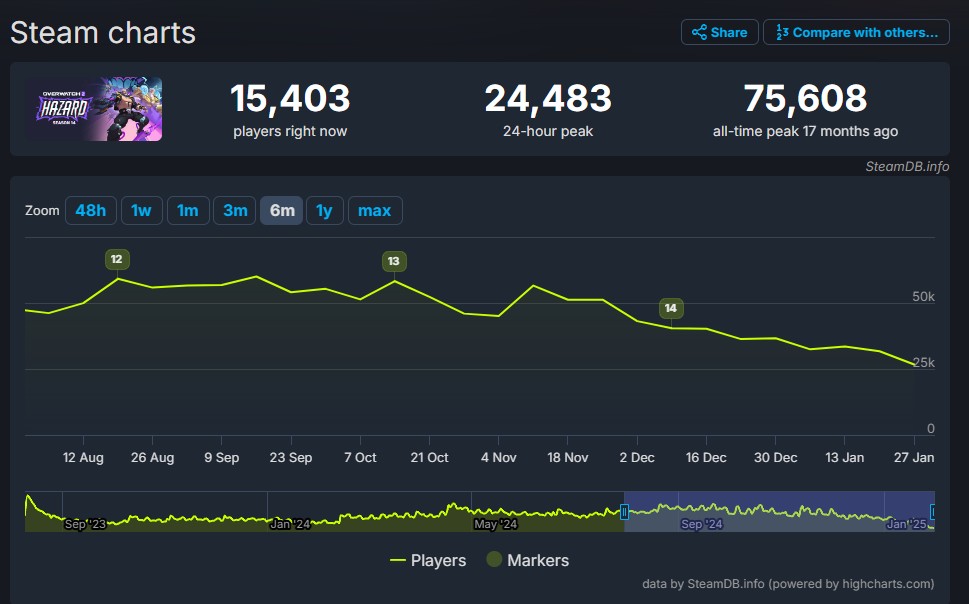Click the Share button

[x=719, y=32]
